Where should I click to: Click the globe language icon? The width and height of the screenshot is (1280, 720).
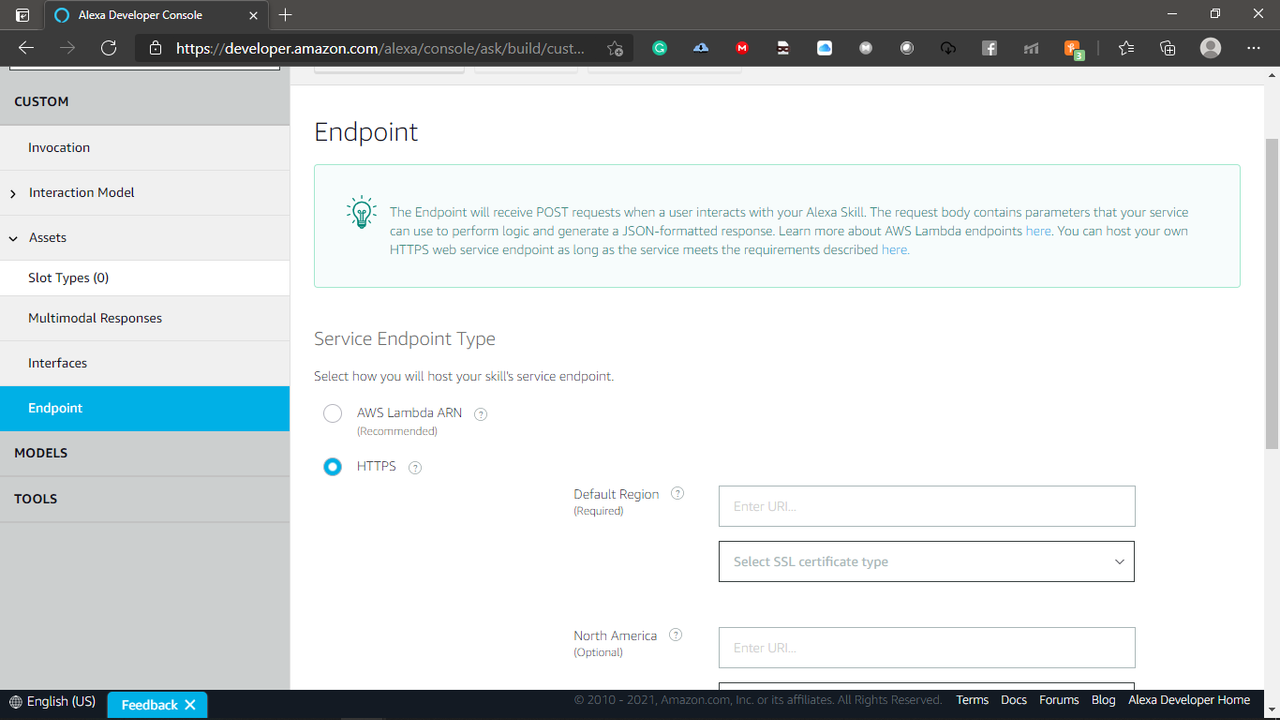(15, 702)
